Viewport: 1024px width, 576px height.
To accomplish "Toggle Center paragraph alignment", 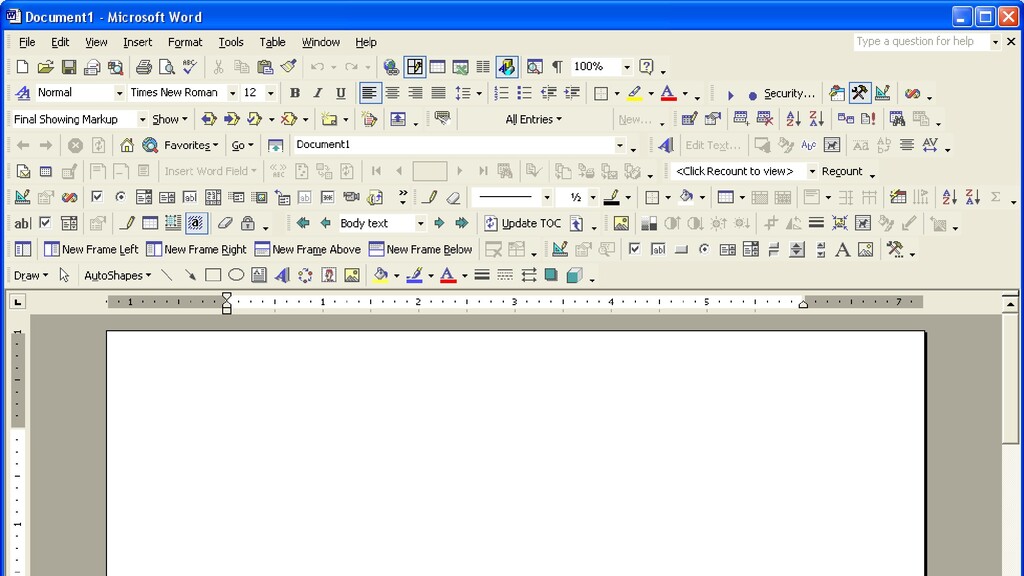I will (x=392, y=93).
